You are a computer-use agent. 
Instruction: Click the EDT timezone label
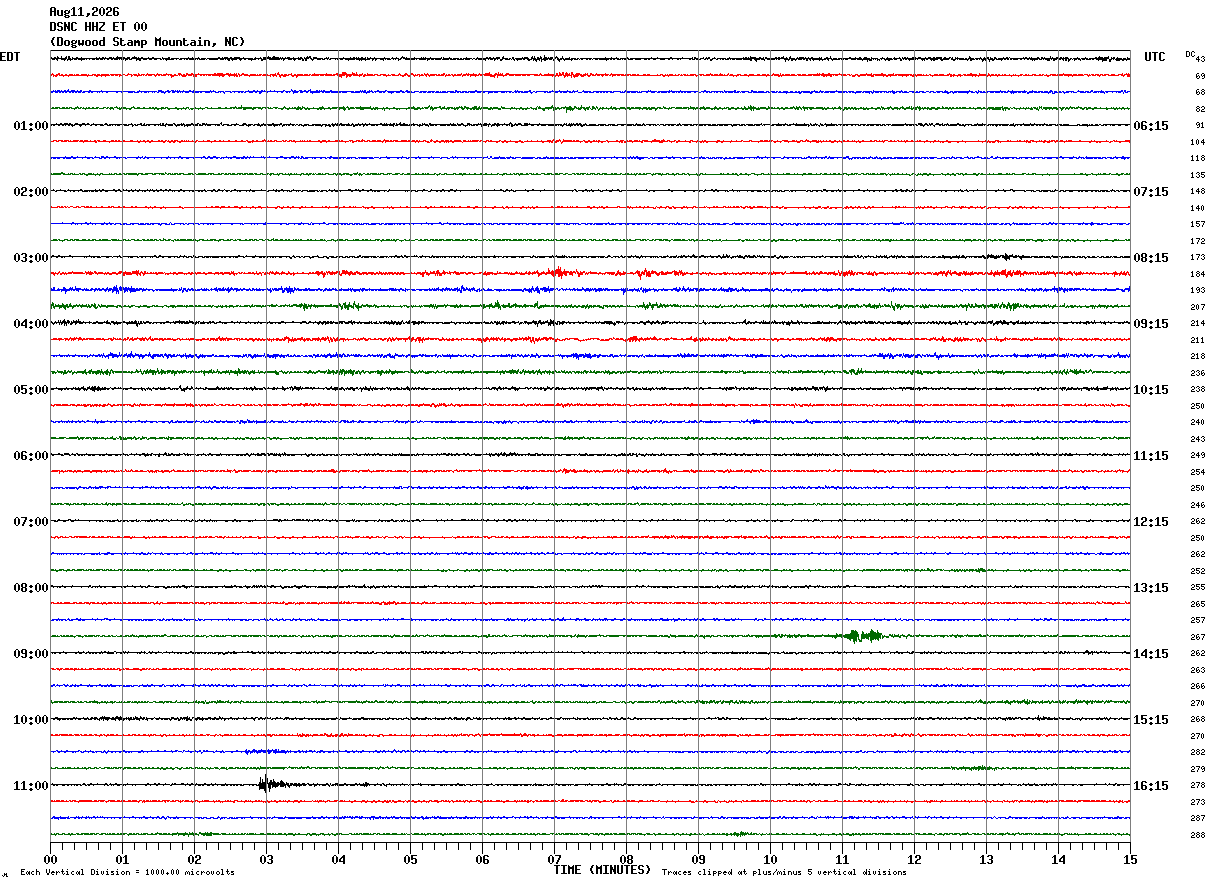click(x=9, y=57)
